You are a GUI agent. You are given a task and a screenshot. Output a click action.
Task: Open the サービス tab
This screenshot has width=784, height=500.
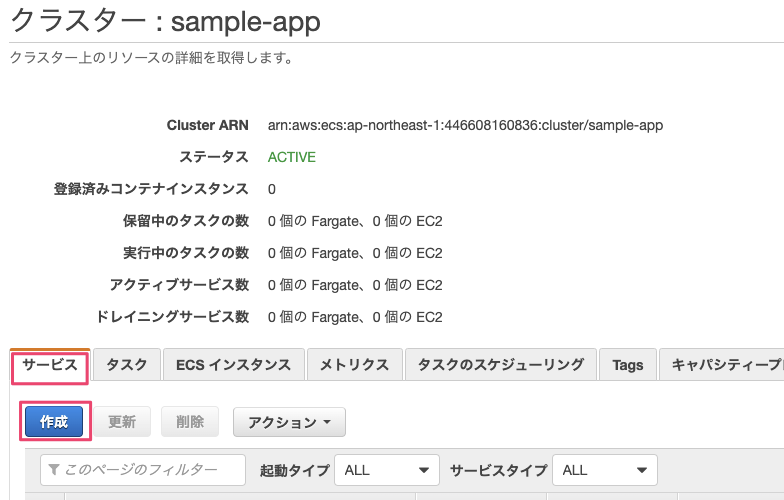click(x=50, y=365)
